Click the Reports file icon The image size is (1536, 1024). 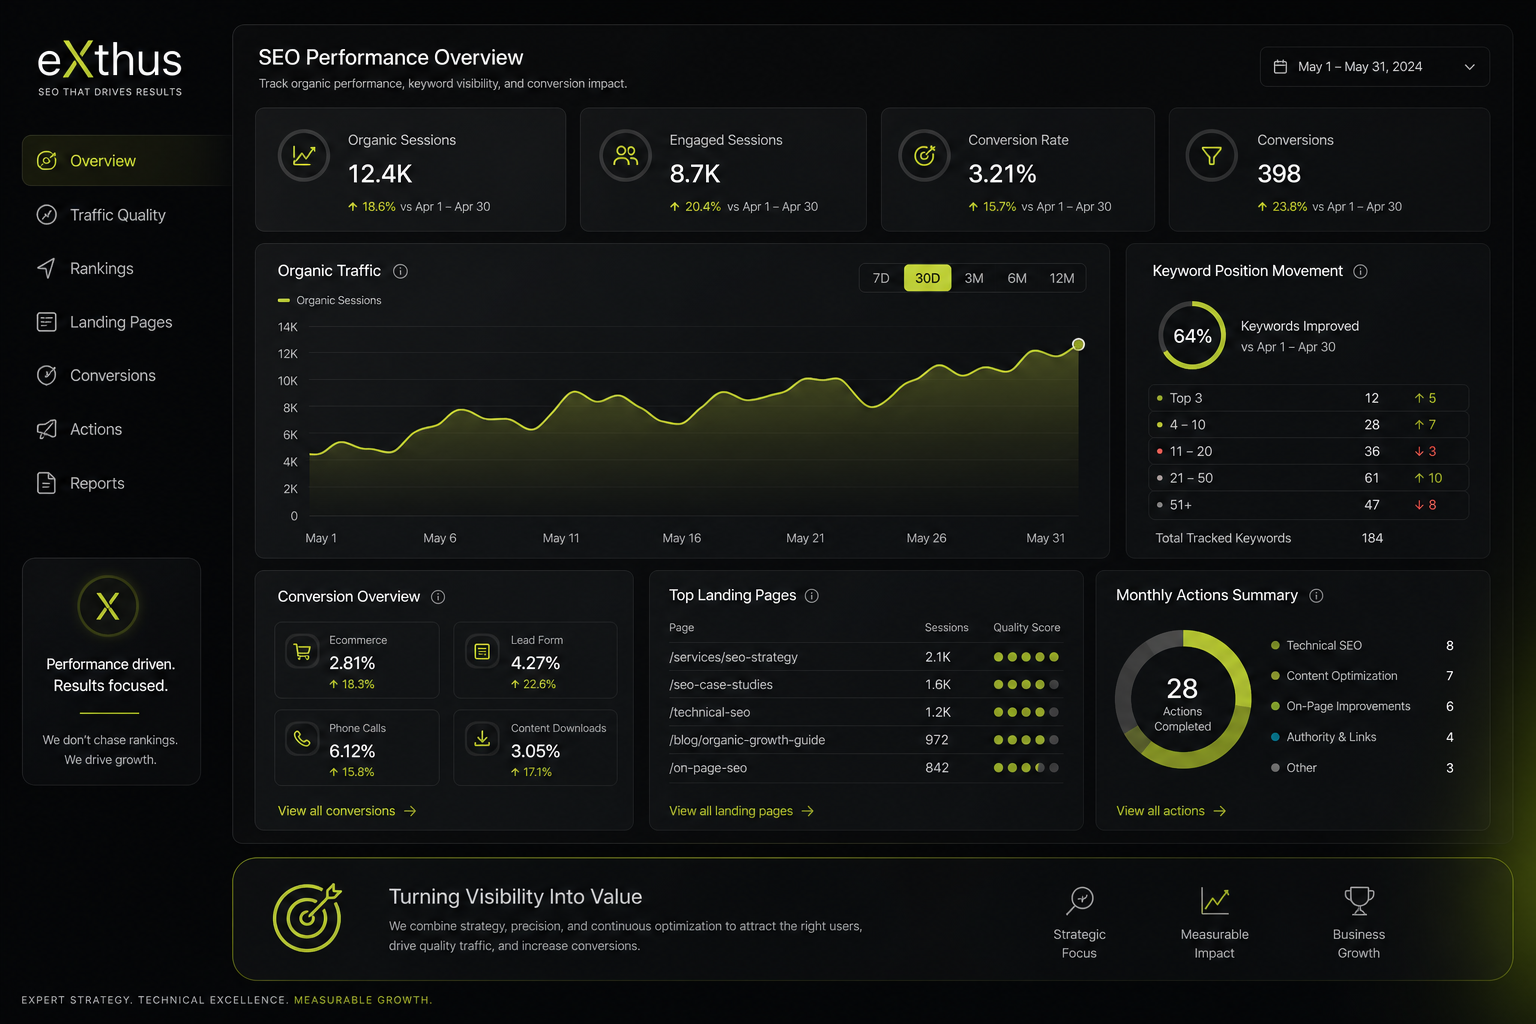[46, 483]
